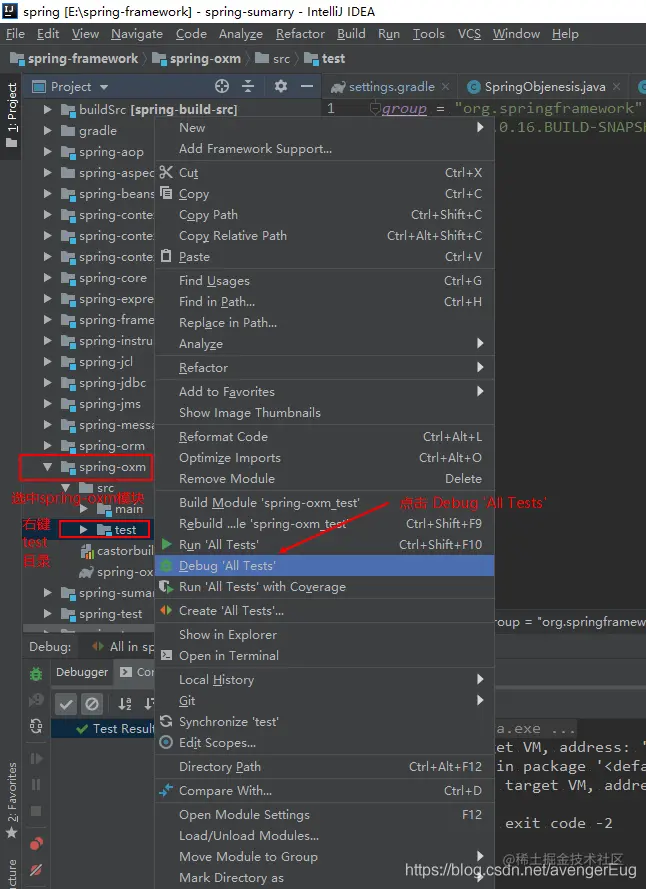
Task: Open the Local History submenu
Action: [x=324, y=679]
